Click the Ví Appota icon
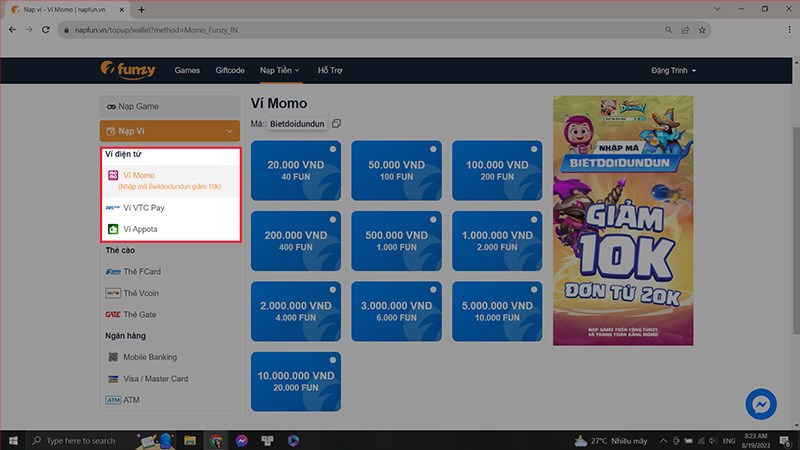Screen dimensions: 800x450 point(113,229)
